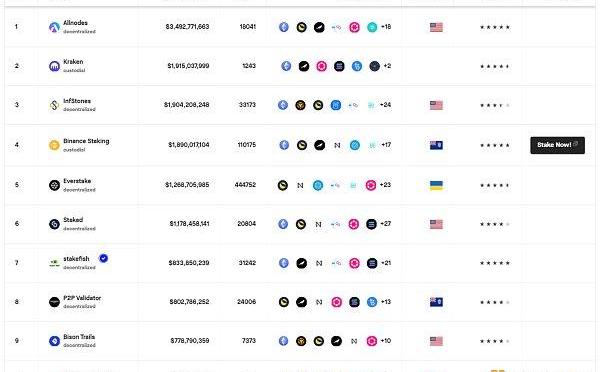Click the Ukraine flag in Everstake row

(x=436, y=186)
